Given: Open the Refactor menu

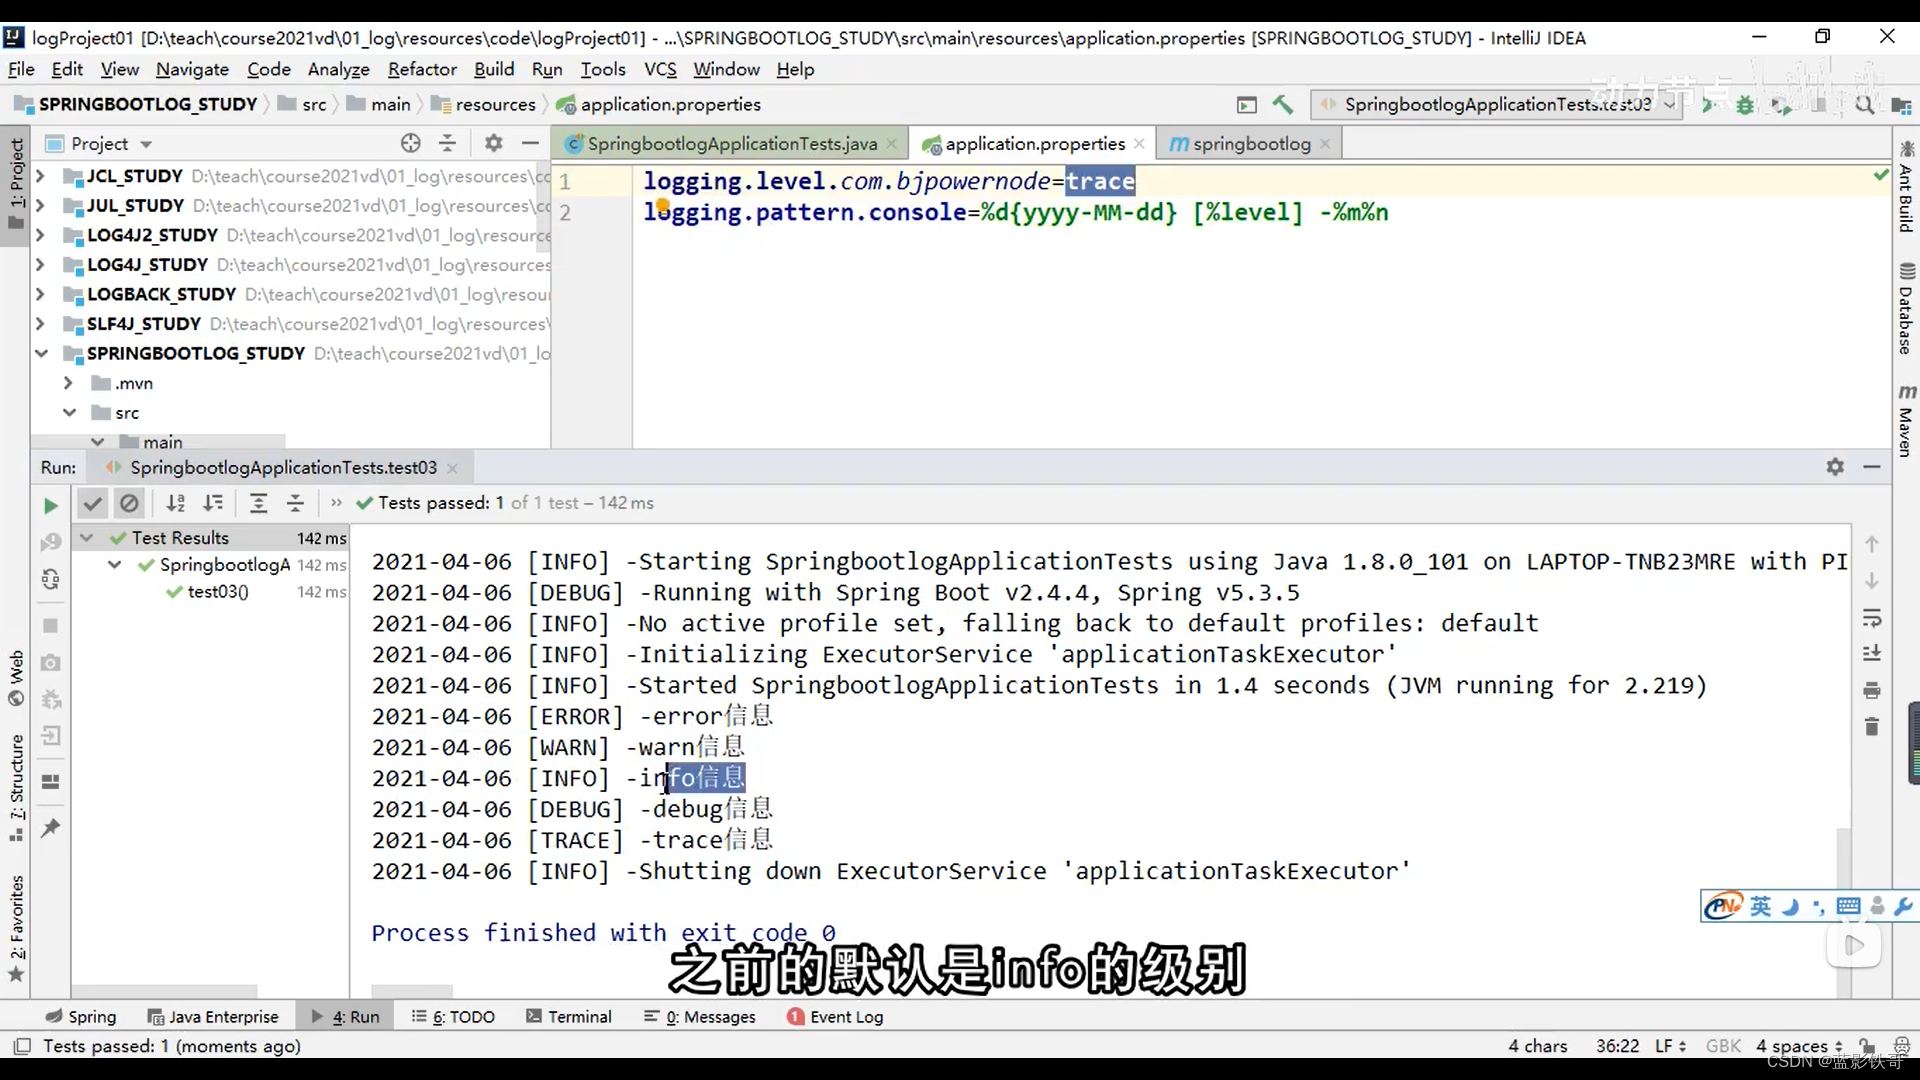Looking at the screenshot, I should point(422,69).
